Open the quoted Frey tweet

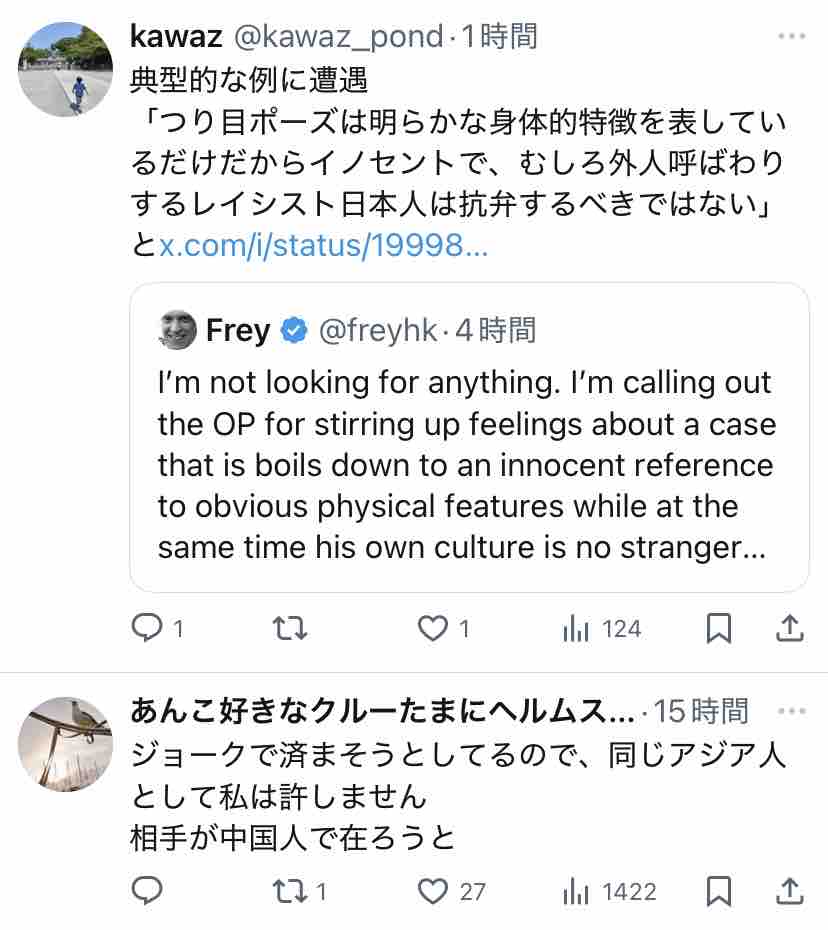click(468, 464)
